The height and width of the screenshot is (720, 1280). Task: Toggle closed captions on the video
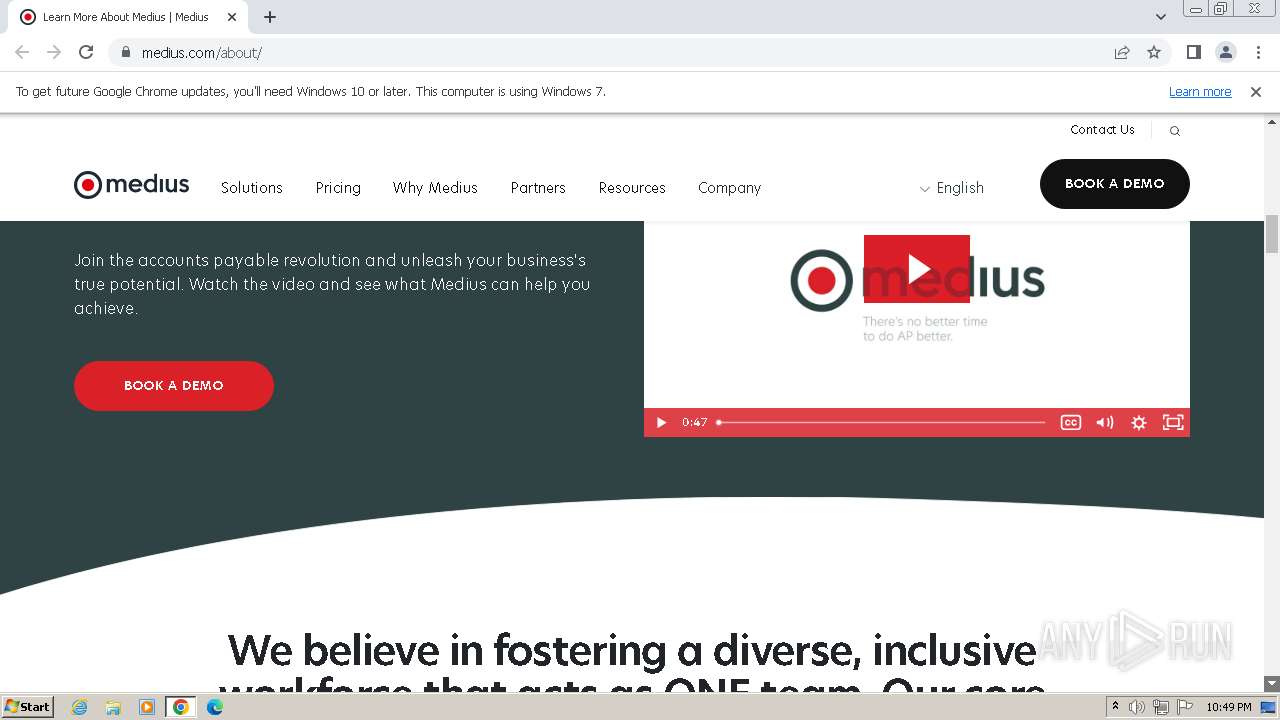(x=1071, y=423)
